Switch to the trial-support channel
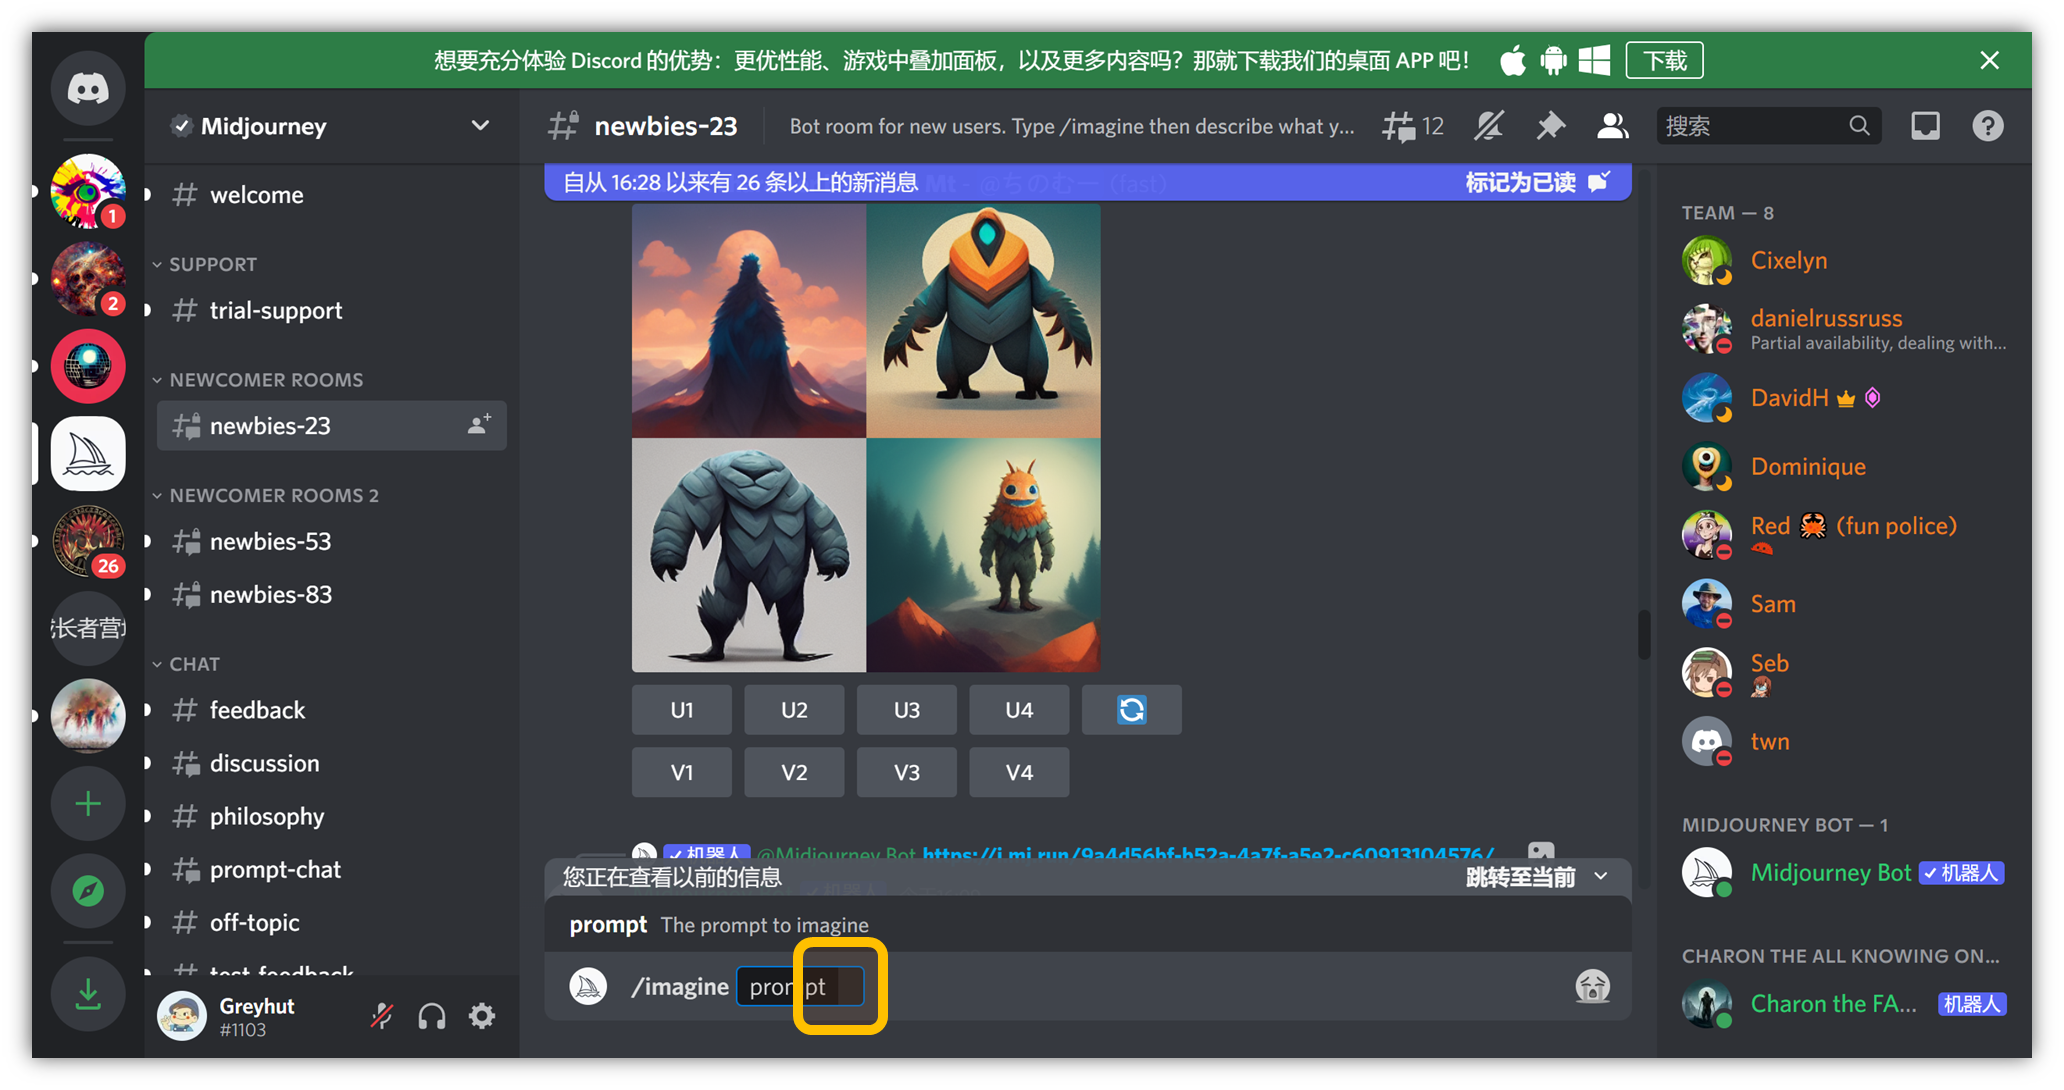Image resolution: width=2064 pixels, height=1090 pixels. coord(275,311)
